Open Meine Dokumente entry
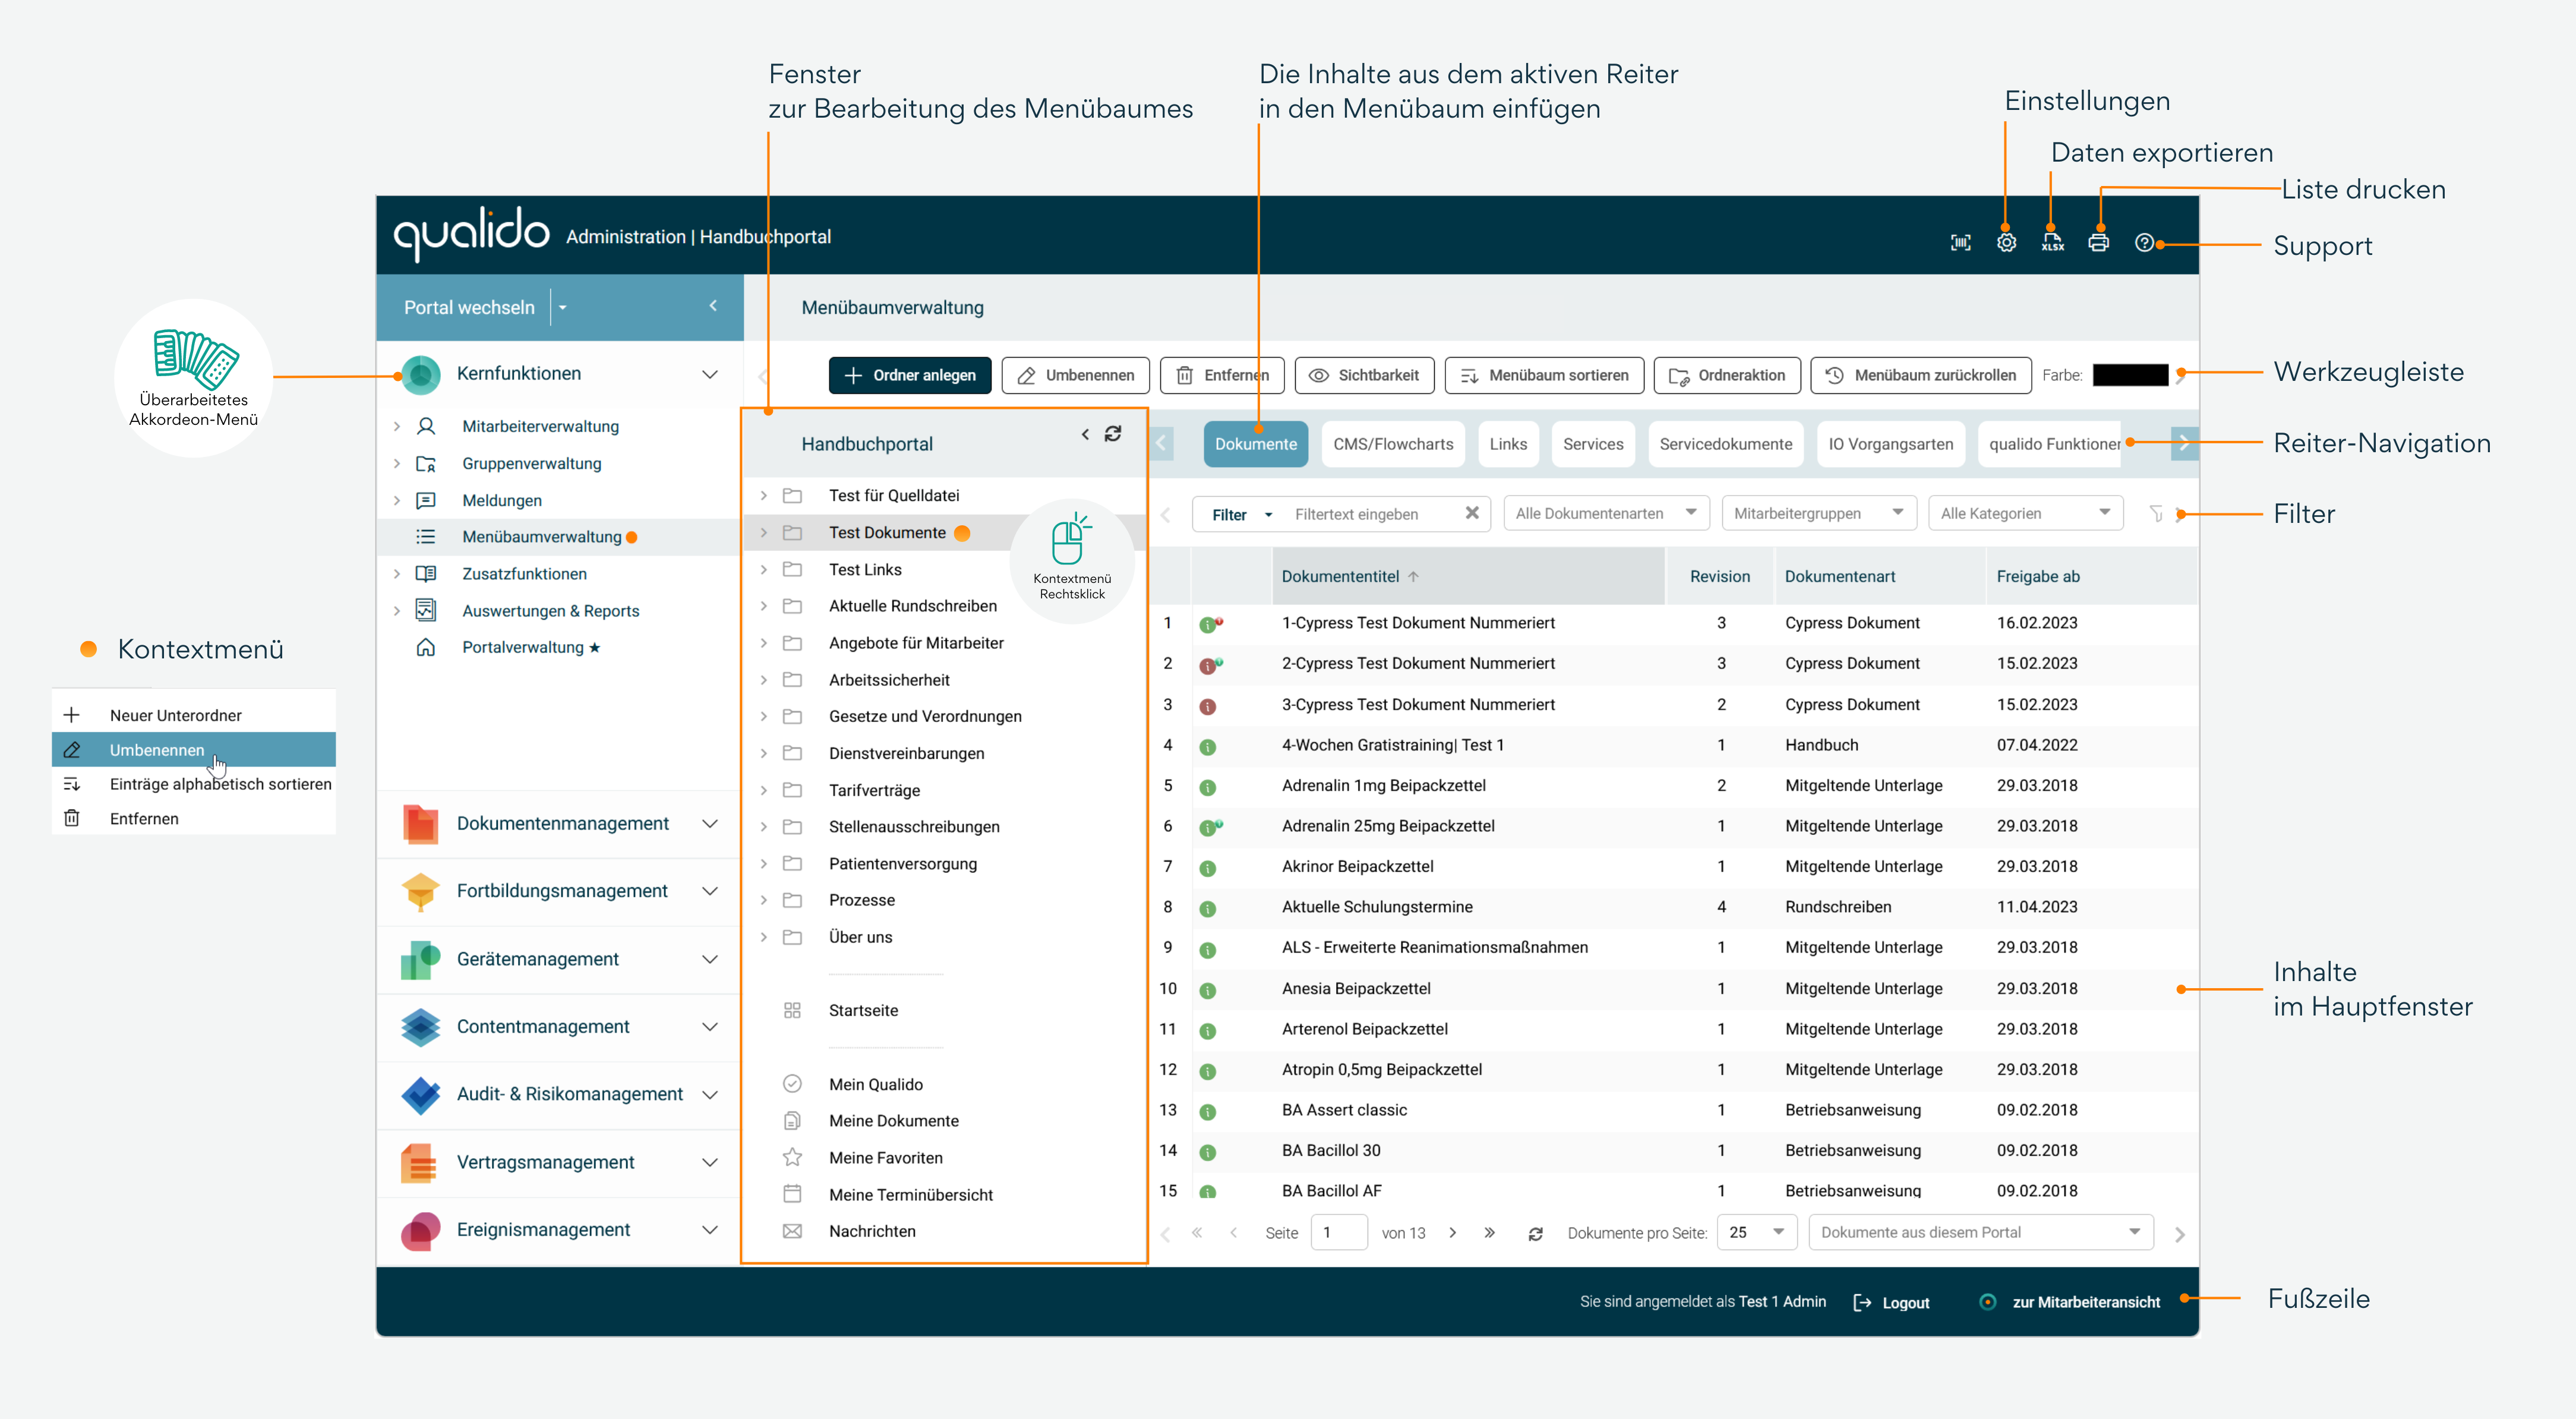This screenshot has height=1419, width=2576. click(x=893, y=1120)
